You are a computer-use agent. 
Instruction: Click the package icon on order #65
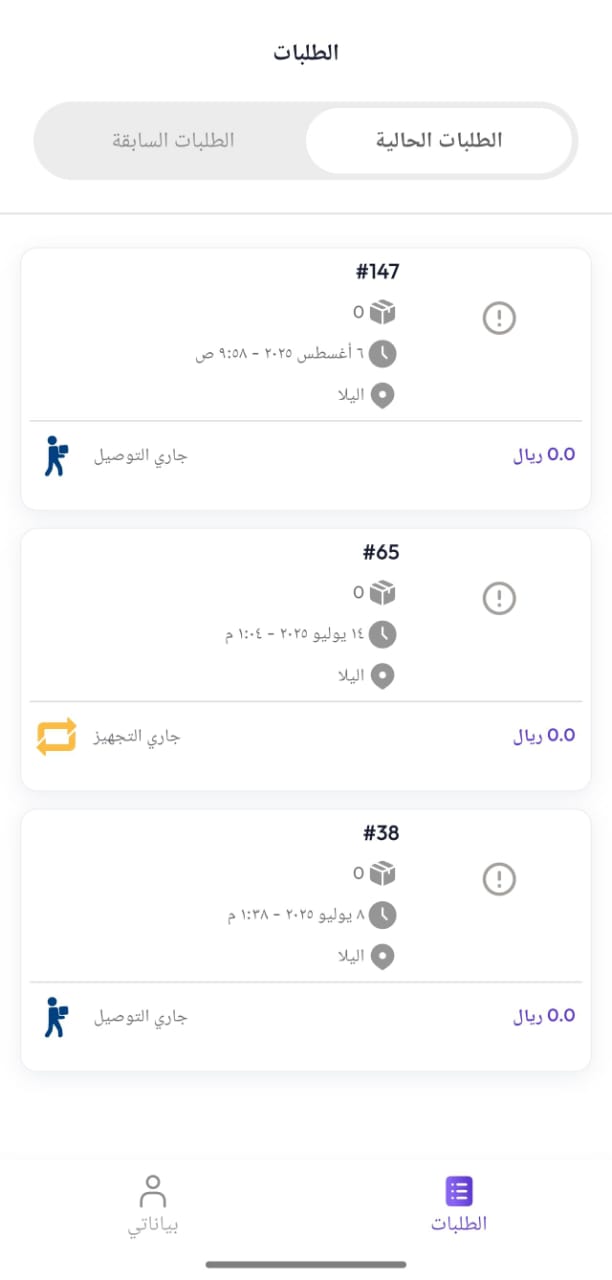pos(383,593)
